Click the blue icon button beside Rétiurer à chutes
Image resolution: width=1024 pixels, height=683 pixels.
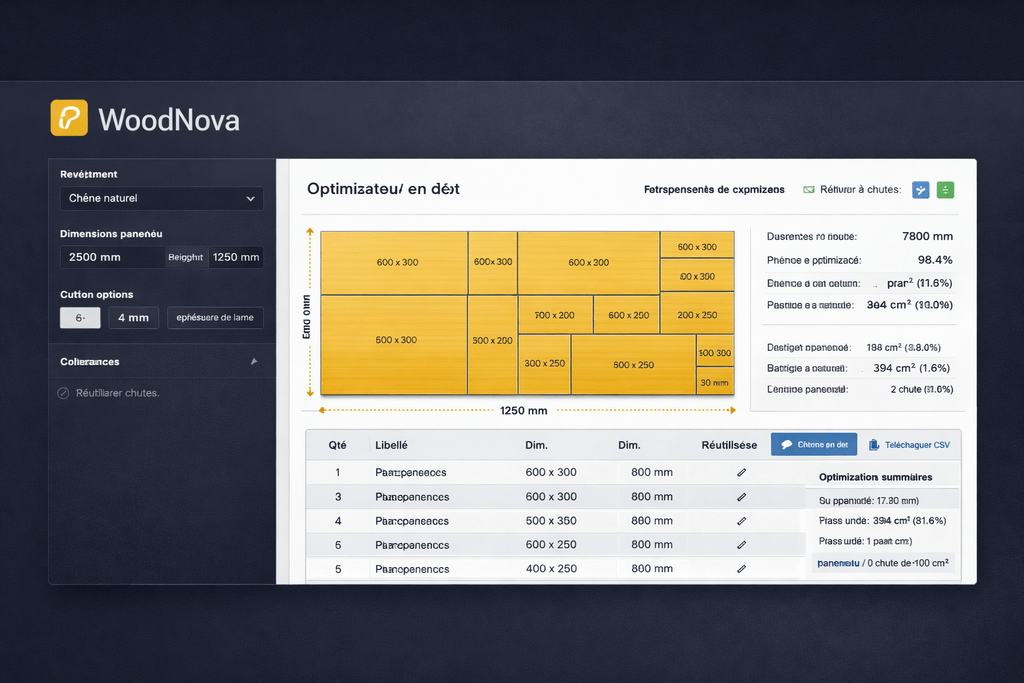click(921, 189)
